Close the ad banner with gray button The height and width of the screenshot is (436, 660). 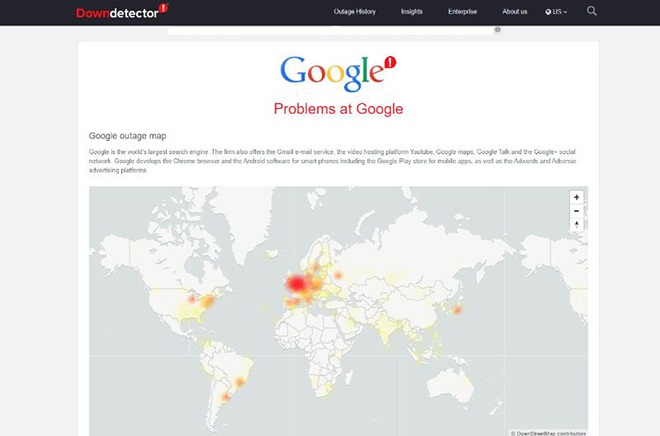click(x=498, y=29)
